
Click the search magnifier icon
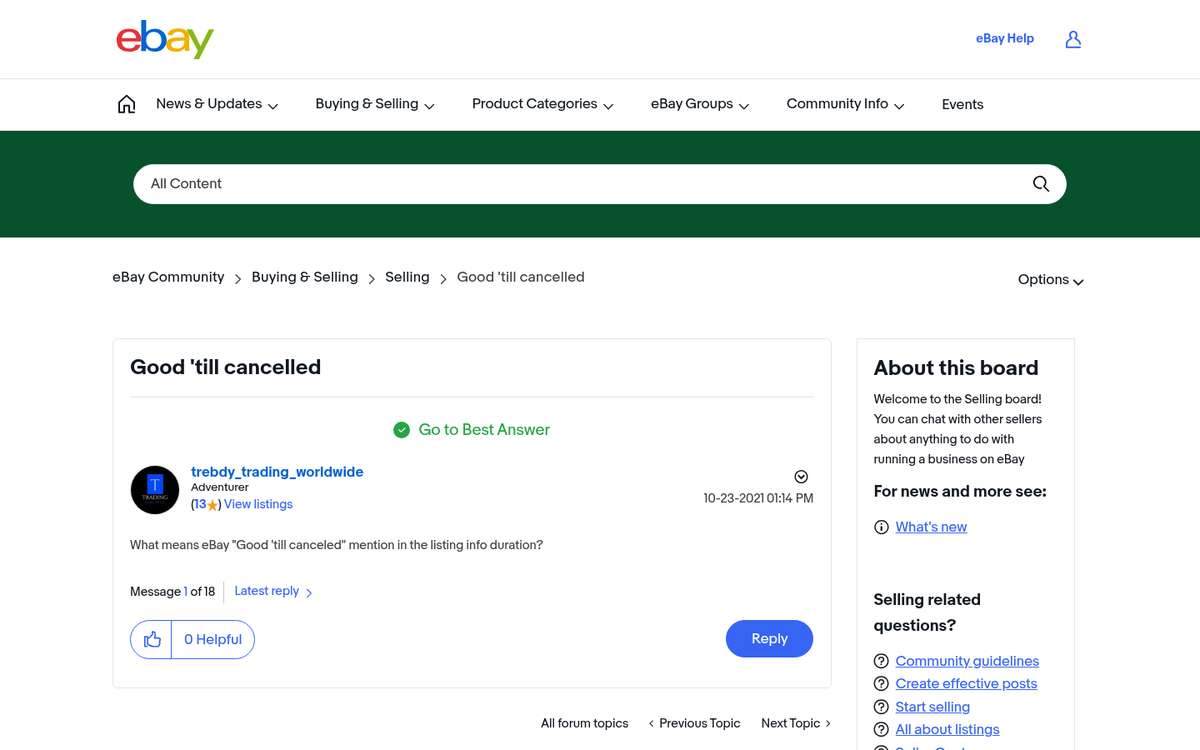[x=1040, y=184]
